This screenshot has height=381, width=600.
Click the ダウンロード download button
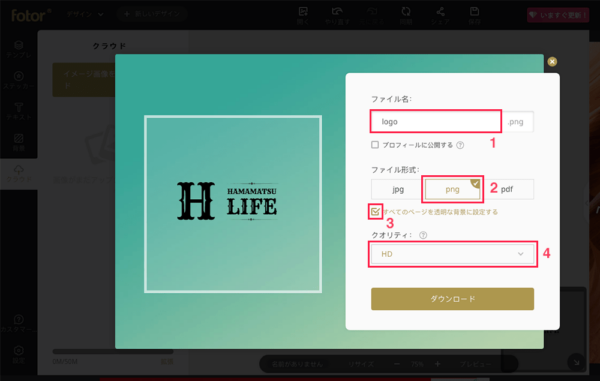click(452, 299)
